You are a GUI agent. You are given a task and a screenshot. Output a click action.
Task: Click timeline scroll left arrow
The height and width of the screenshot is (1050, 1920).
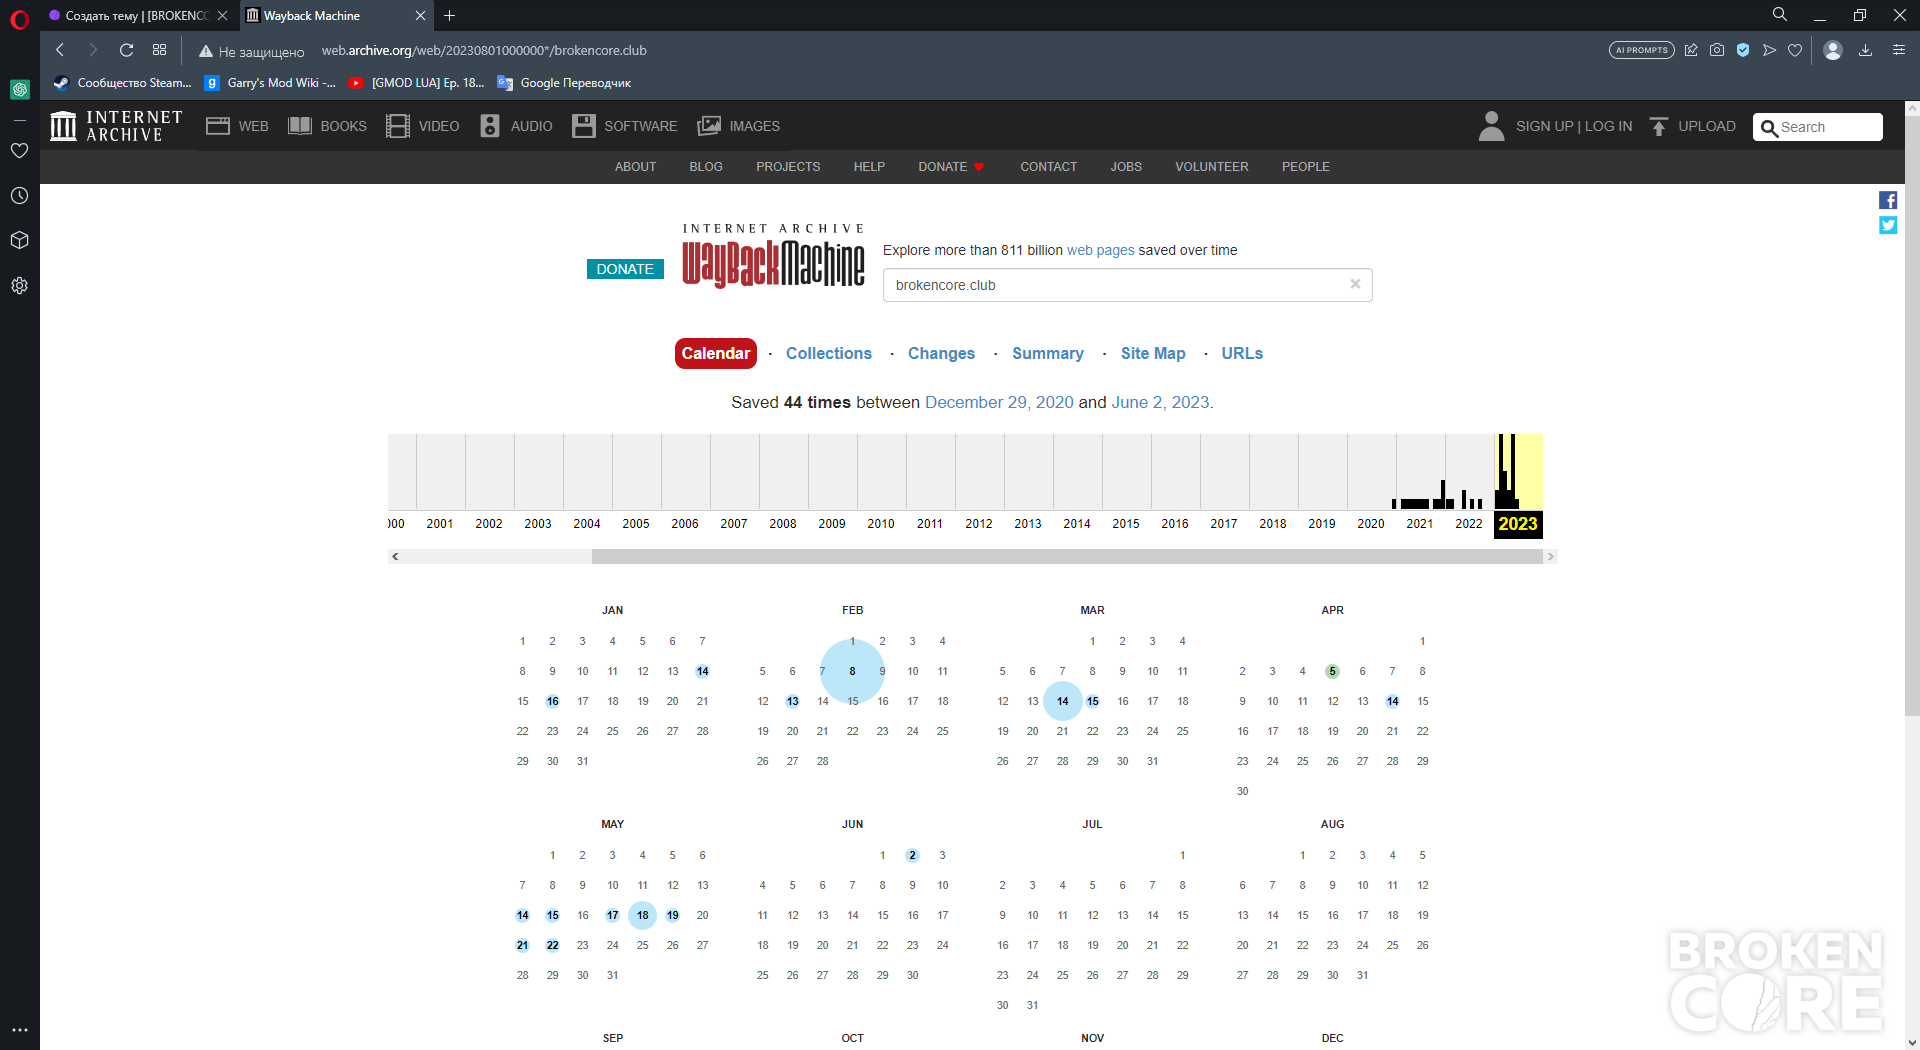point(396,557)
